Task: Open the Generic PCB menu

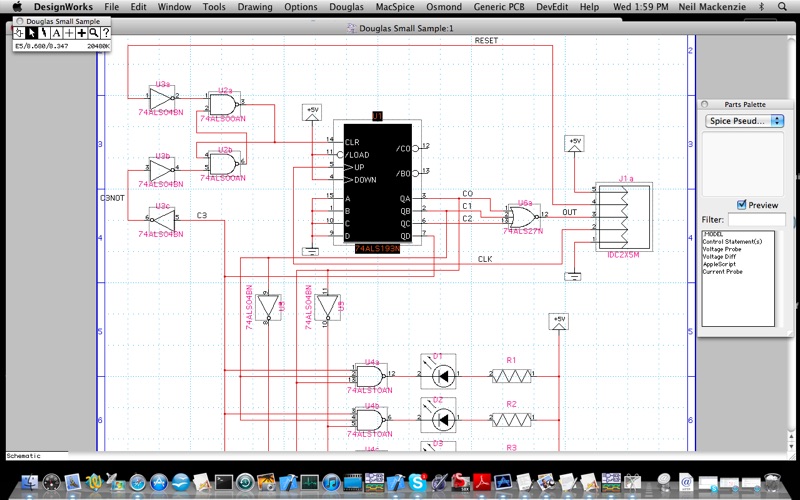Action: click(499, 7)
